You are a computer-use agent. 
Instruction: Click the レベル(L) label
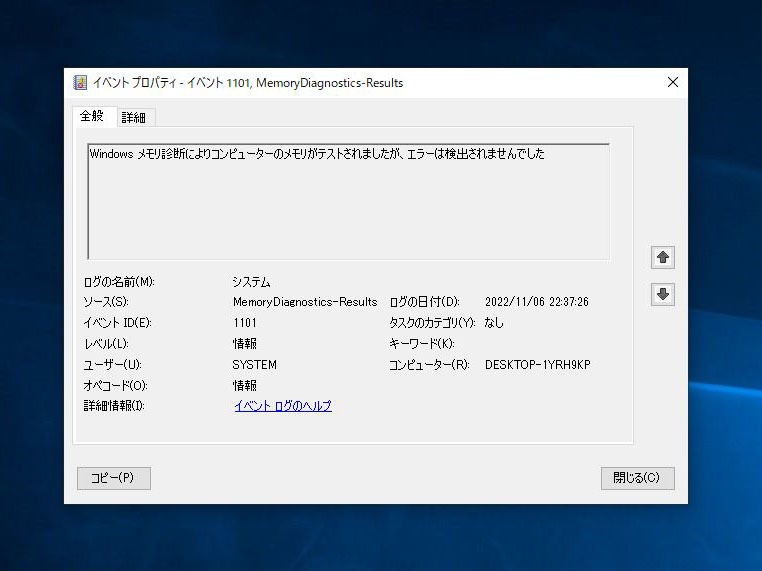(106, 344)
